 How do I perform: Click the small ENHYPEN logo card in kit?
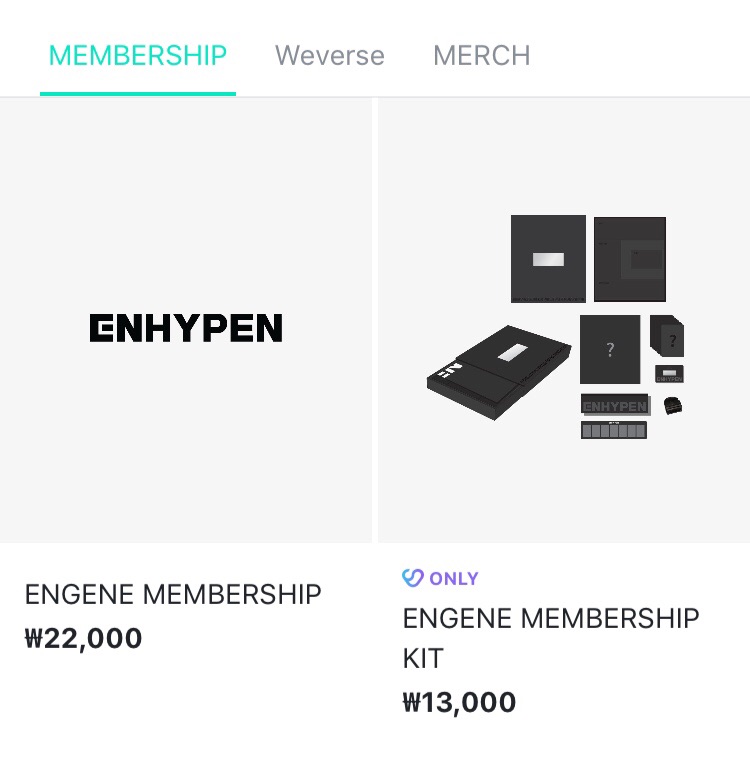coord(670,374)
